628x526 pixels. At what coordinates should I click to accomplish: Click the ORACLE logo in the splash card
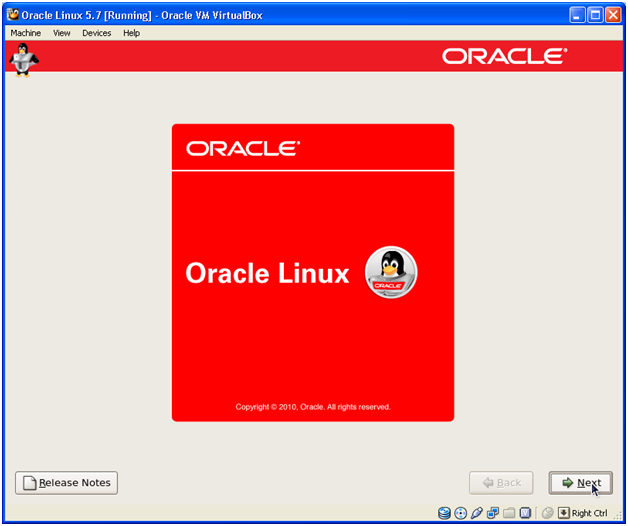click(x=243, y=149)
